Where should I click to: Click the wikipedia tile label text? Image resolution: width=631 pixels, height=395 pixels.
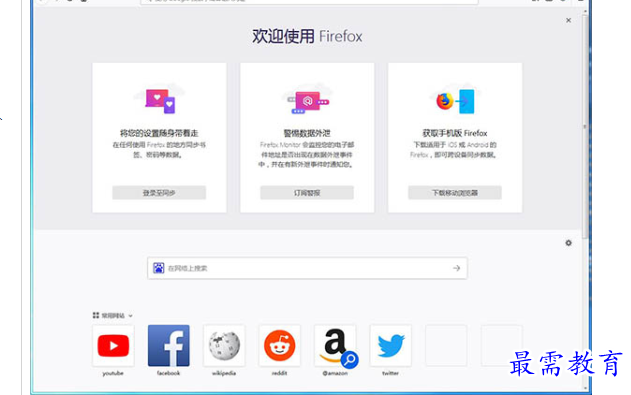224,373
